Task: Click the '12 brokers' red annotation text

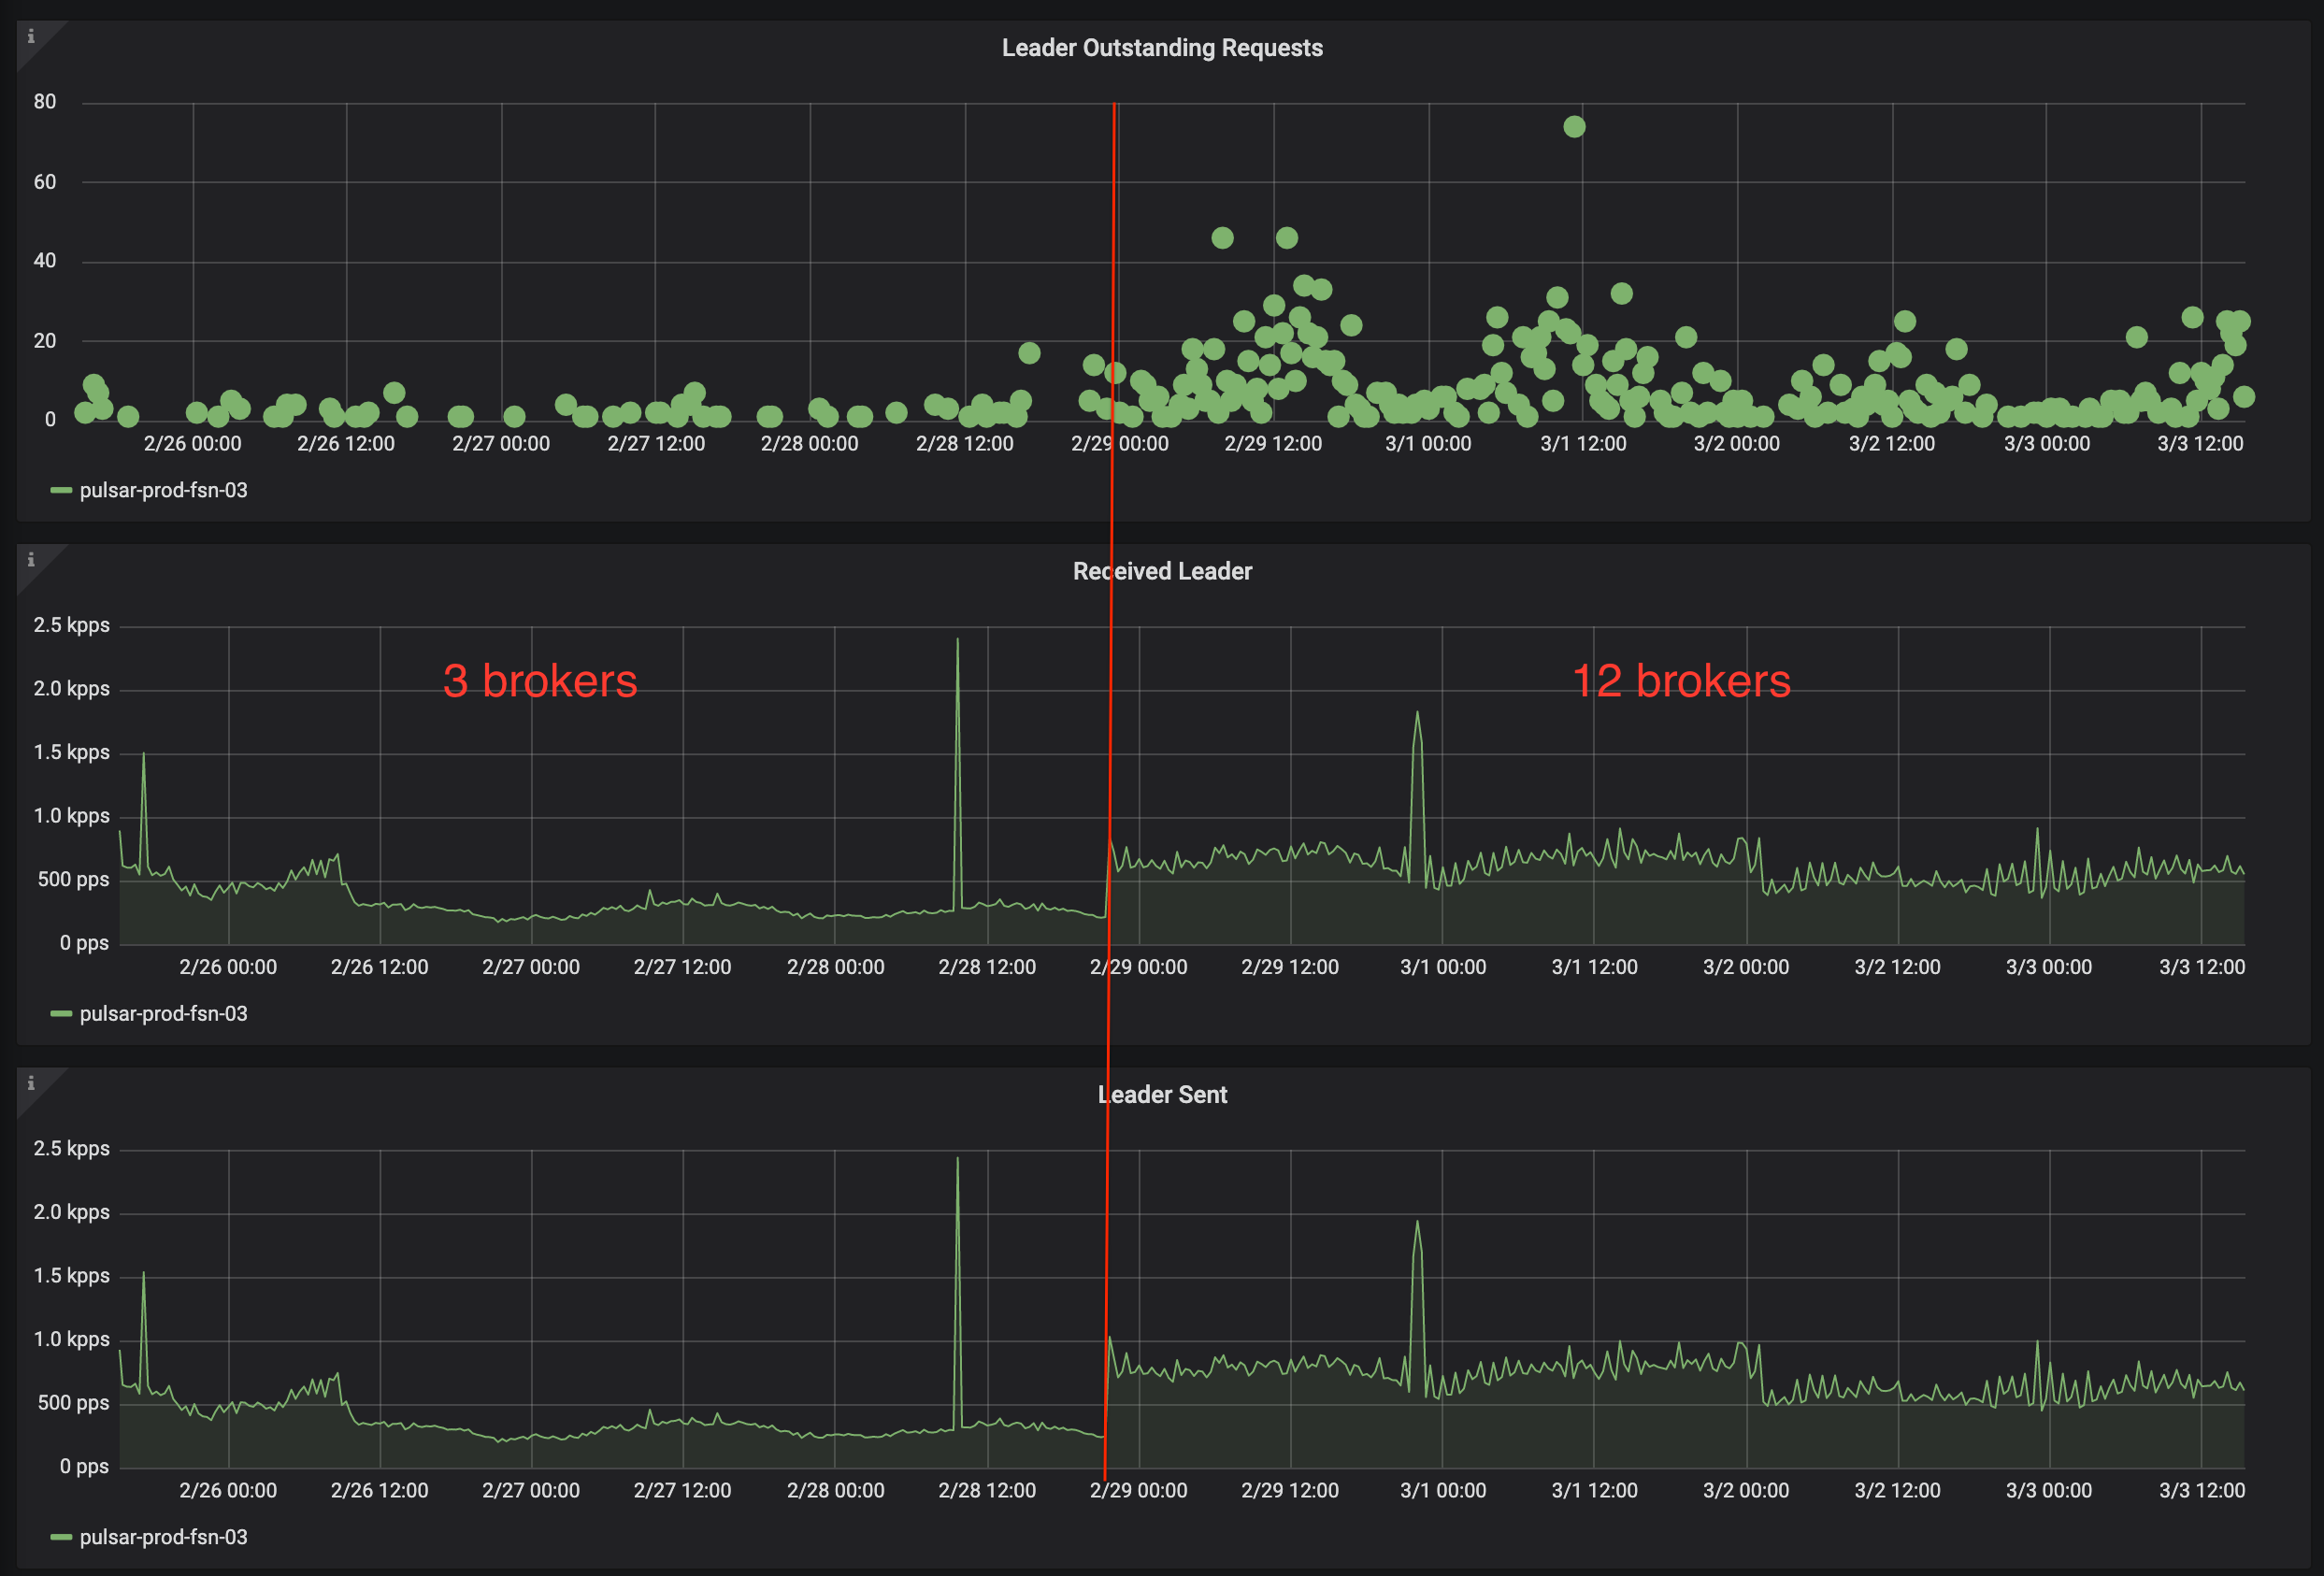Action: (1681, 681)
